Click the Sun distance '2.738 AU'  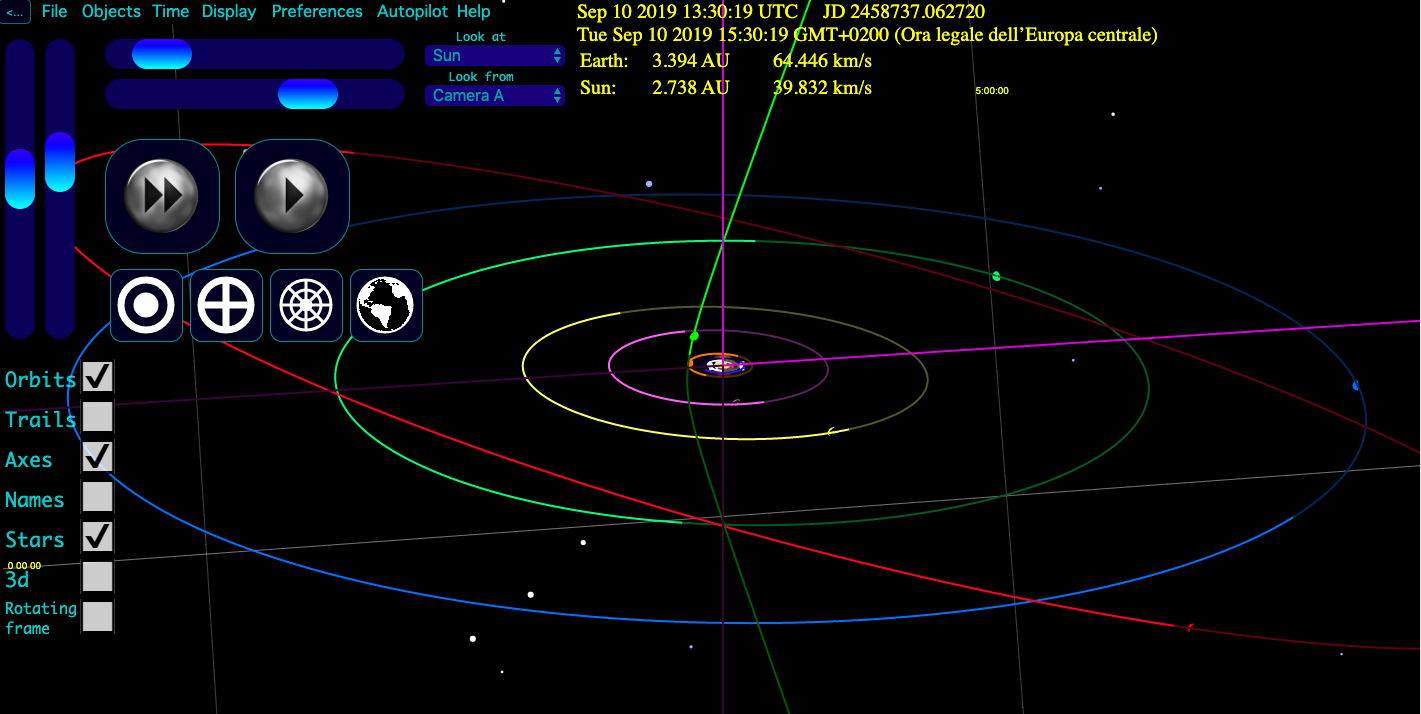(x=691, y=88)
